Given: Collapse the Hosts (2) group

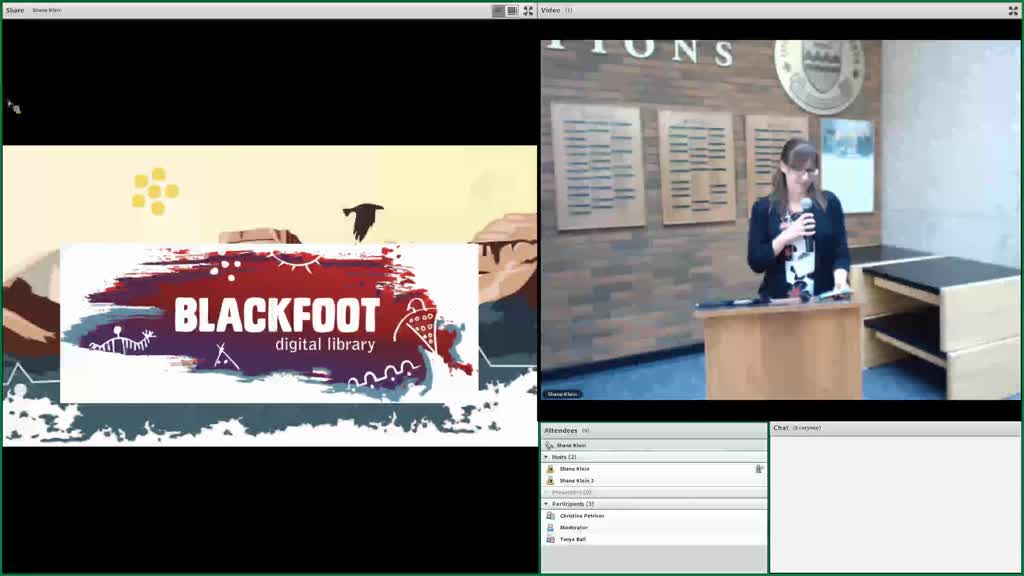Looking at the screenshot, I should 547,457.
